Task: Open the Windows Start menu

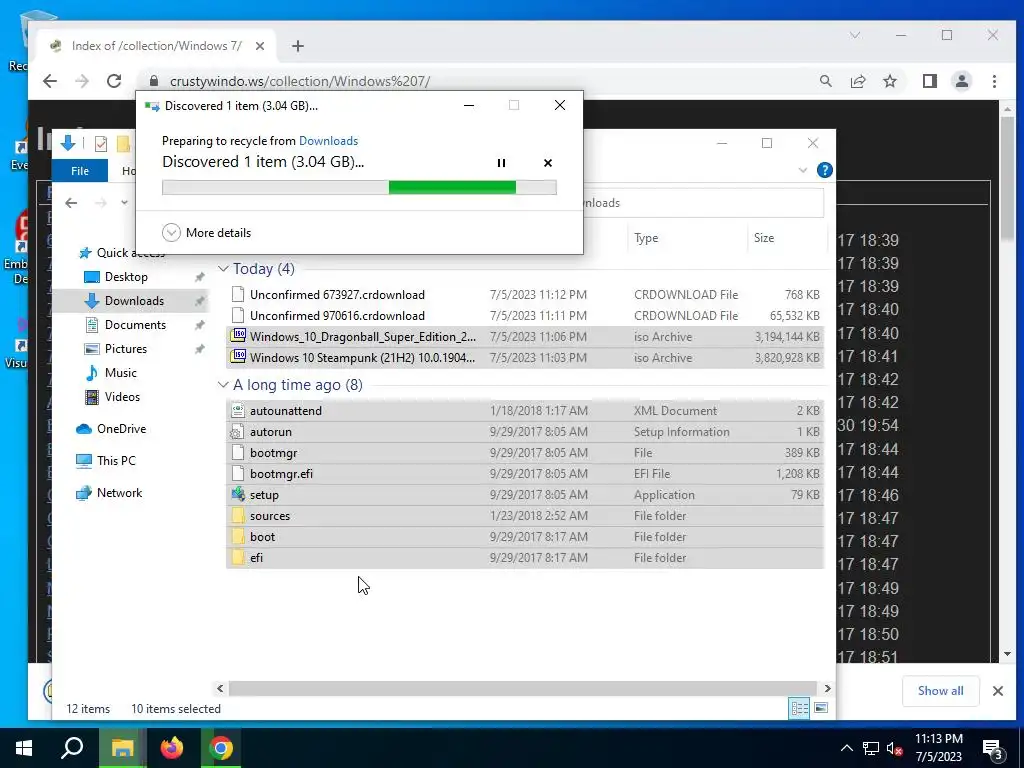Action: 24,748
